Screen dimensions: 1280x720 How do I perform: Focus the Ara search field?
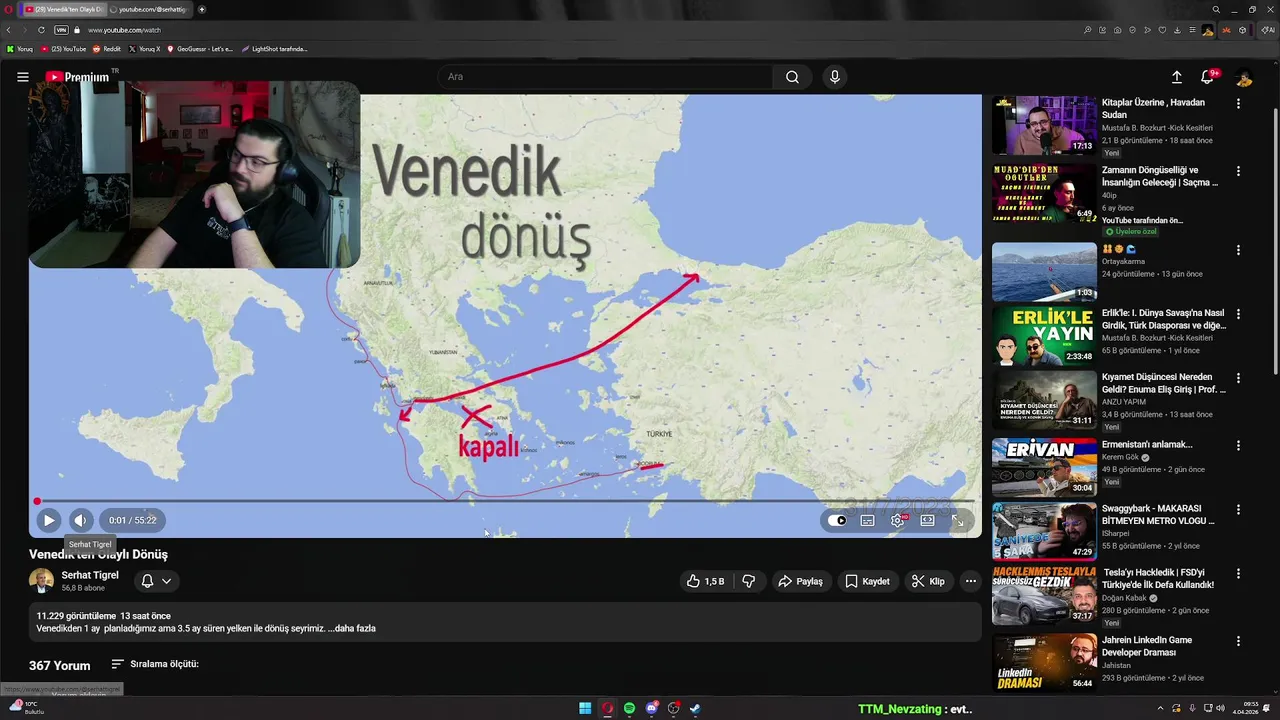tap(604, 77)
